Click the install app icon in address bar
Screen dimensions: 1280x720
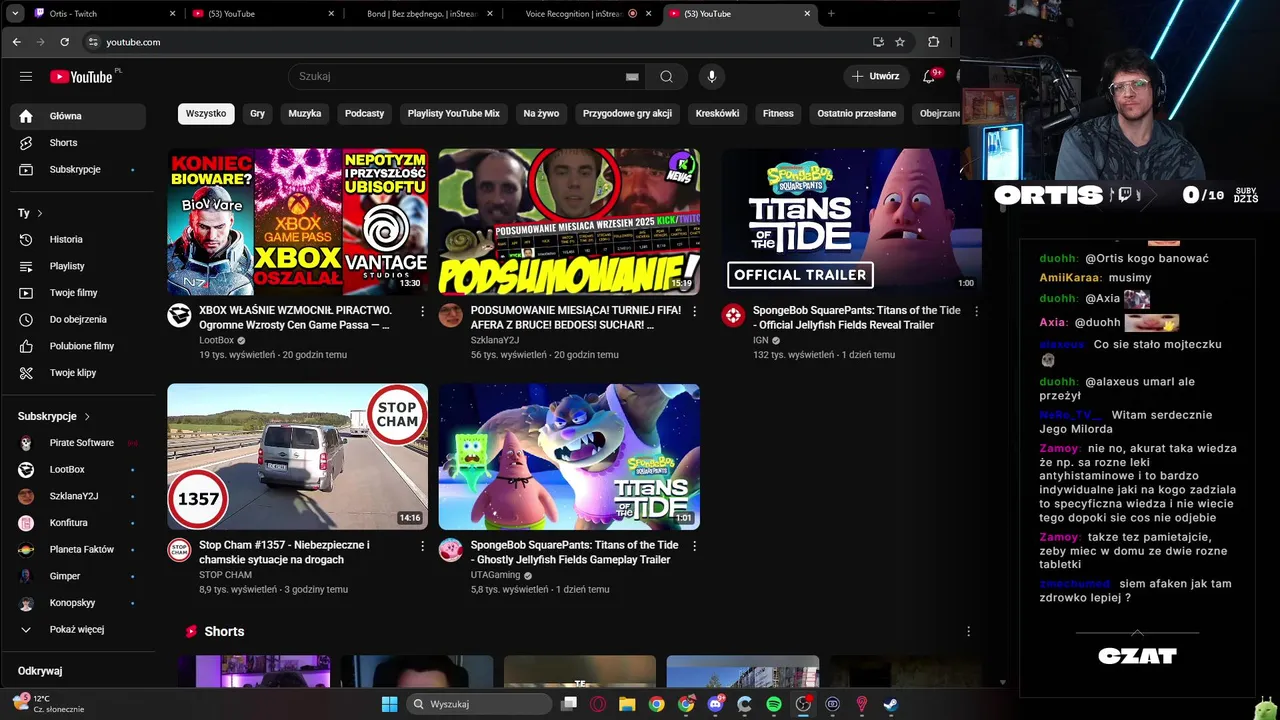pyautogui.click(x=878, y=42)
